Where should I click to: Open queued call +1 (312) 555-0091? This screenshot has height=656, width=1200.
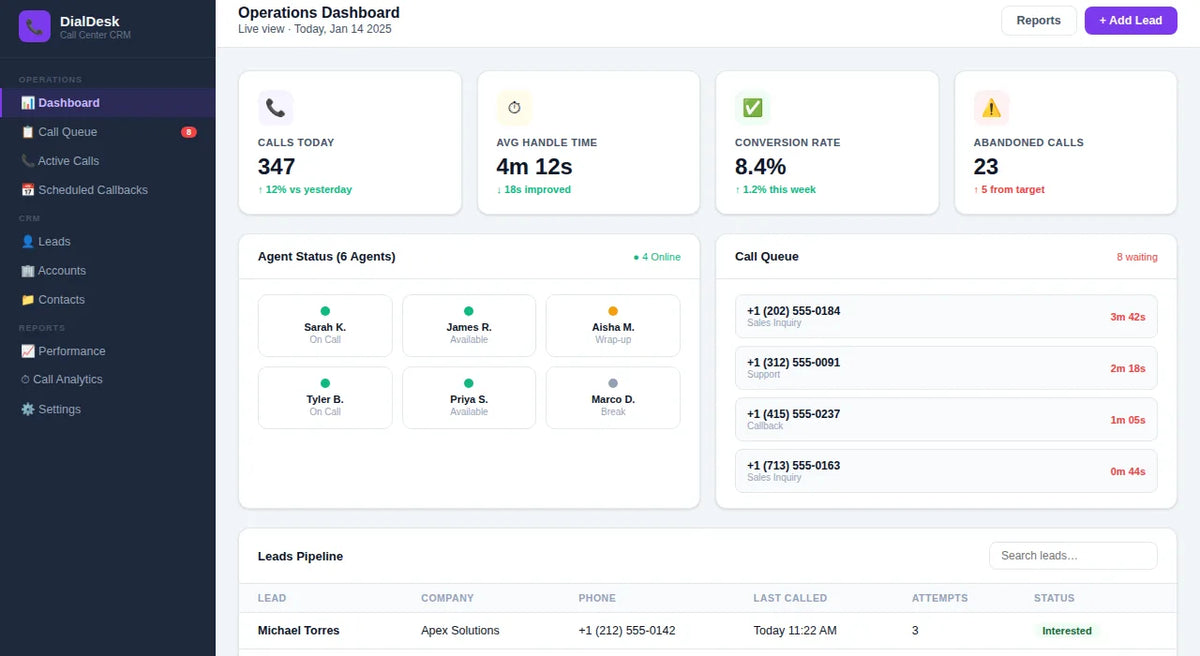(946, 368)
